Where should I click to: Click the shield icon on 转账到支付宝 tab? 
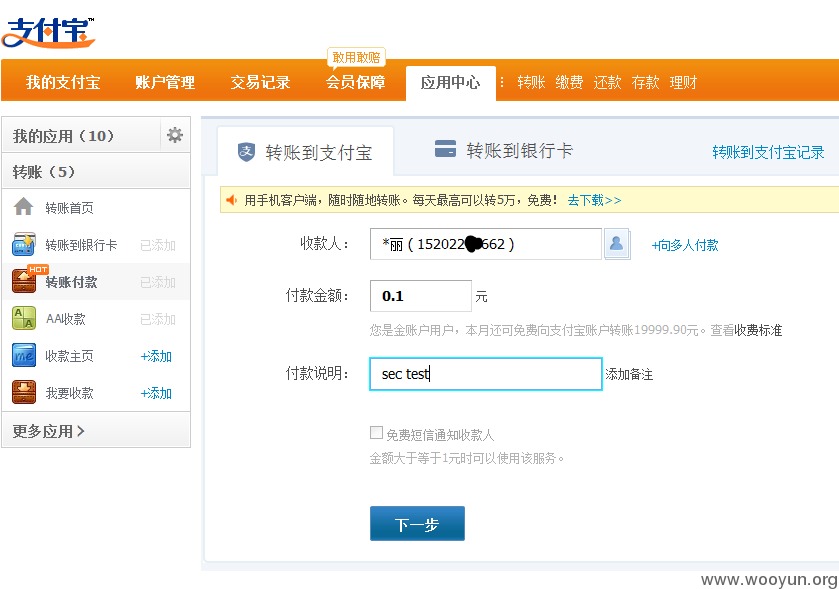[246, 152]
